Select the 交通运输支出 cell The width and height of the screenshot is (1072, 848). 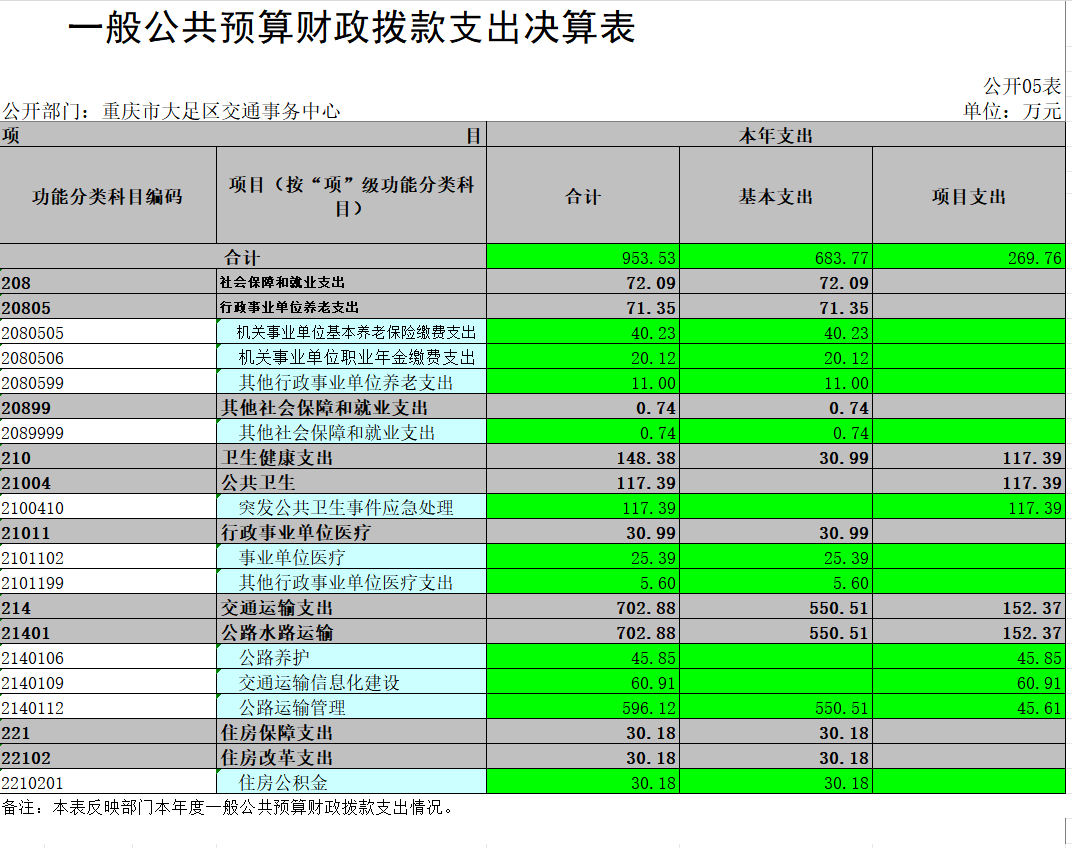[351, 608]
